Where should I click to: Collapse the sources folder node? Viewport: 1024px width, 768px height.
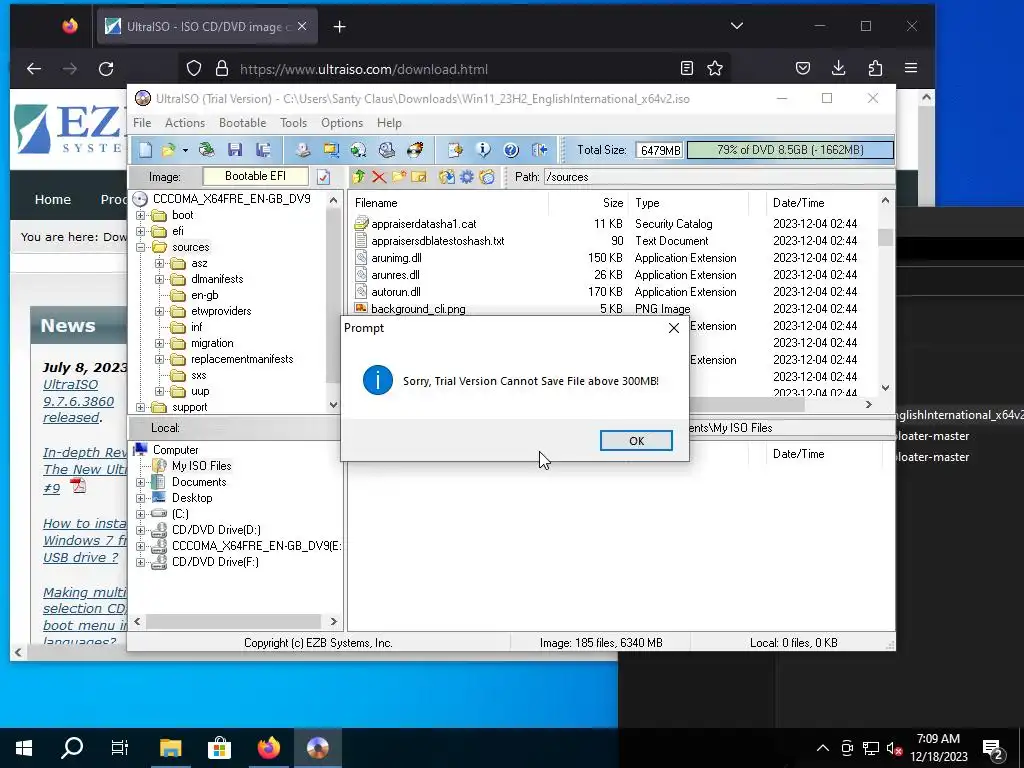(140, 247)
